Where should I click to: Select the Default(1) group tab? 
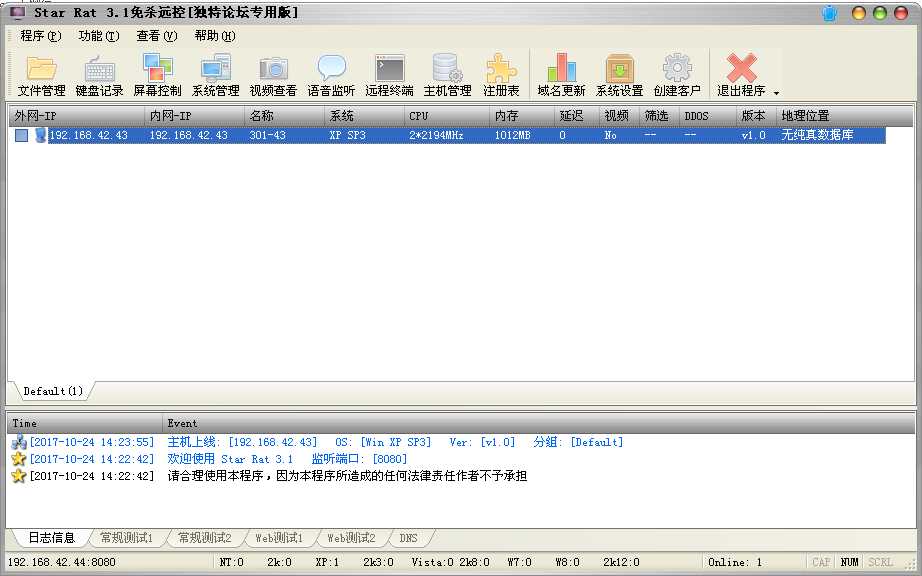[53, 391]
